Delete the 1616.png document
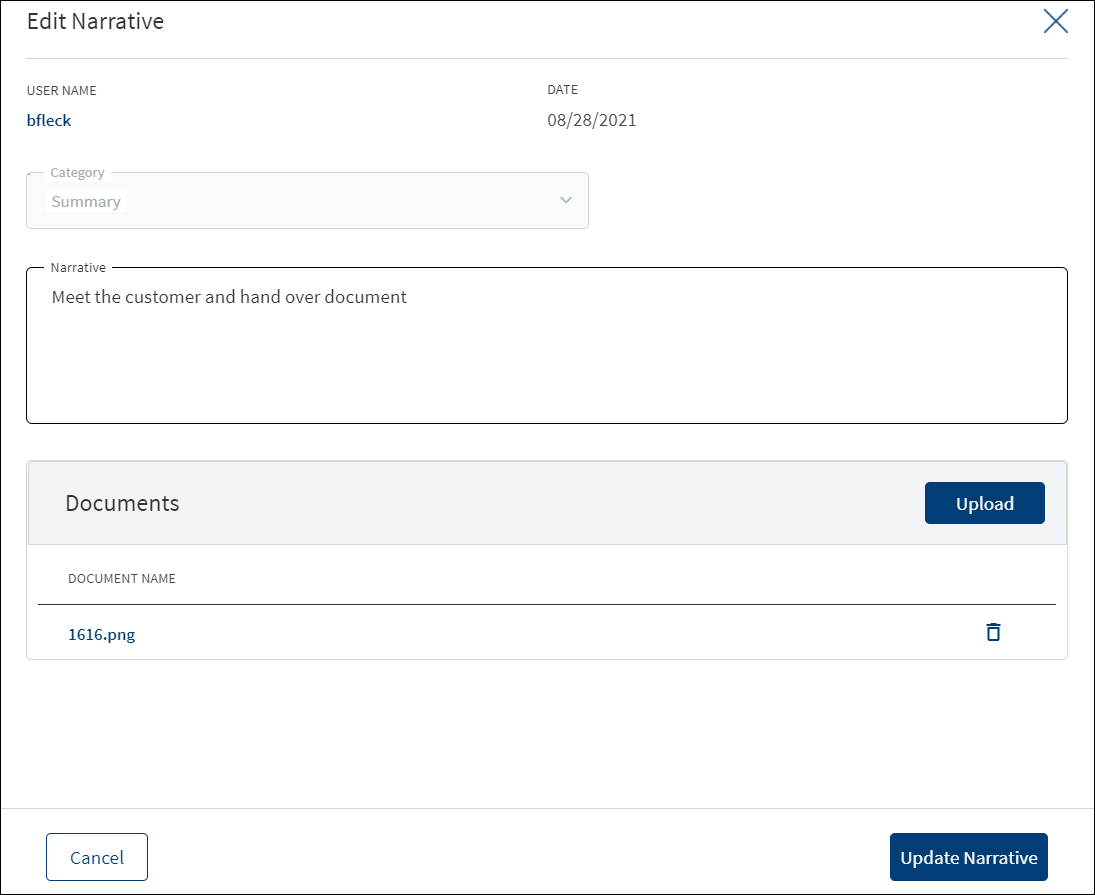 point(993,632)
